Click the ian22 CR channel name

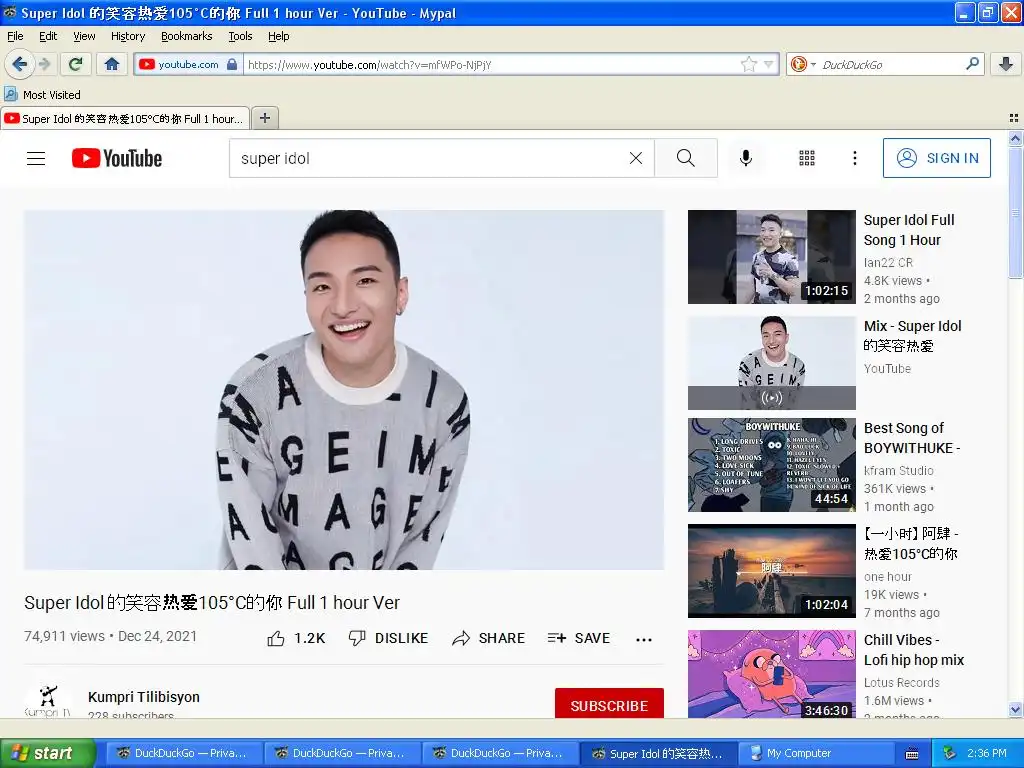[888, 263]
